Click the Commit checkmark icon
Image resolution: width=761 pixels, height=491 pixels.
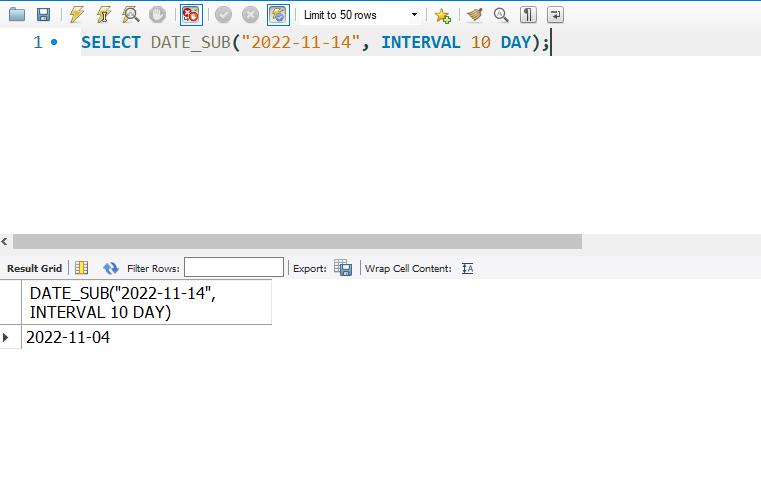click(224, 15)
